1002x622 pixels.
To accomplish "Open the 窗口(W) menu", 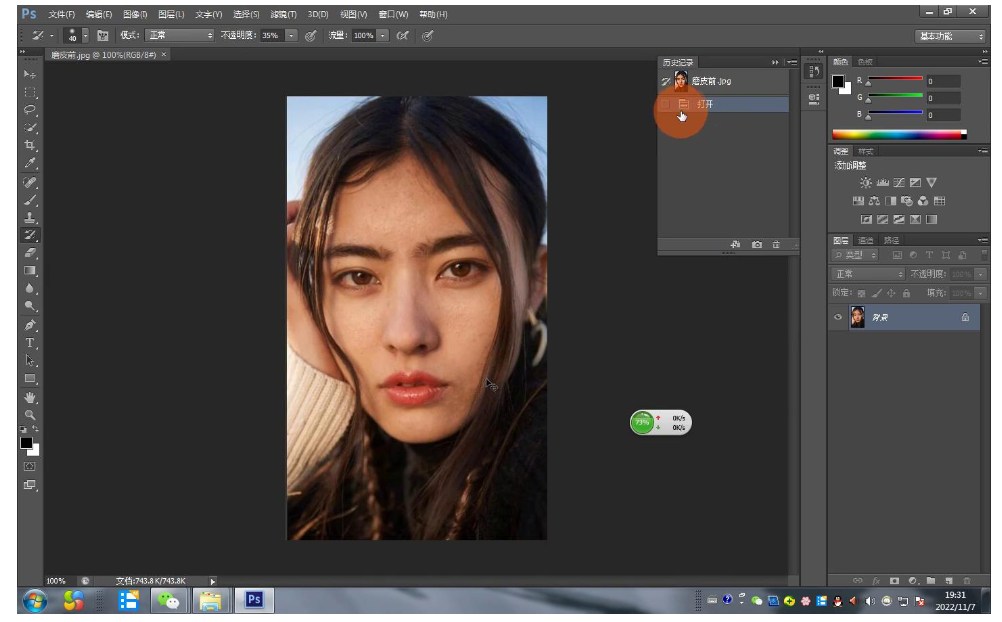I will tap(393, 14).
